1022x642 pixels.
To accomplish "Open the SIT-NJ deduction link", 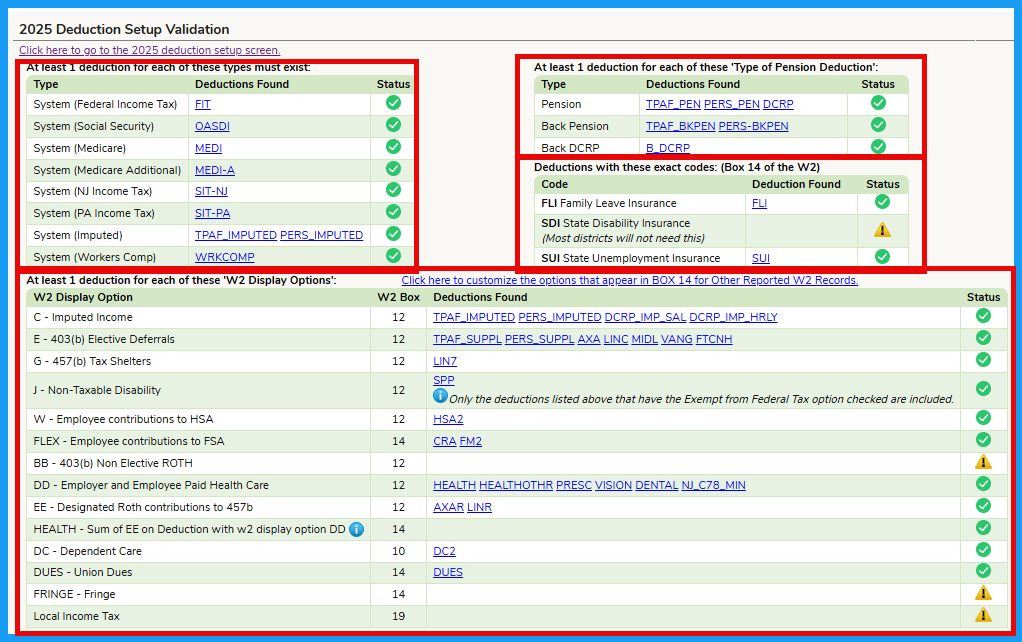I will click(211, 192).
